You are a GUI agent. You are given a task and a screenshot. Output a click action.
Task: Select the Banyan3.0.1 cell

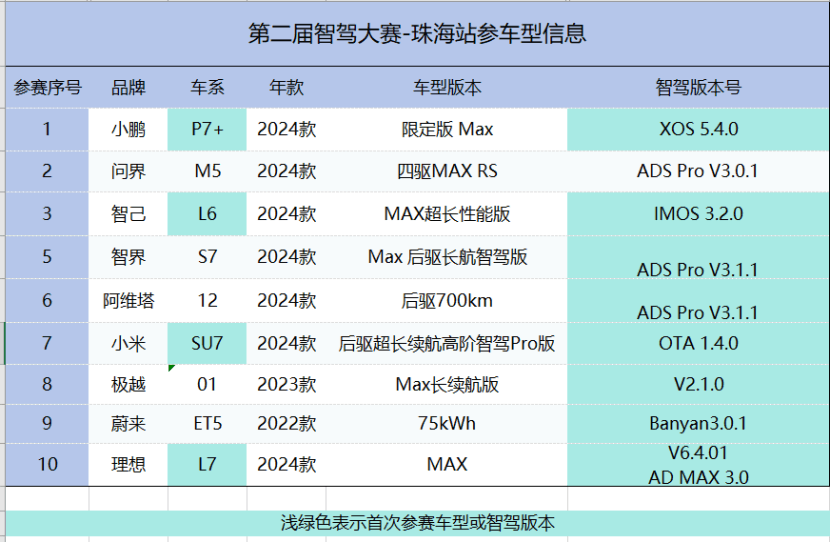tap(698, 424)
